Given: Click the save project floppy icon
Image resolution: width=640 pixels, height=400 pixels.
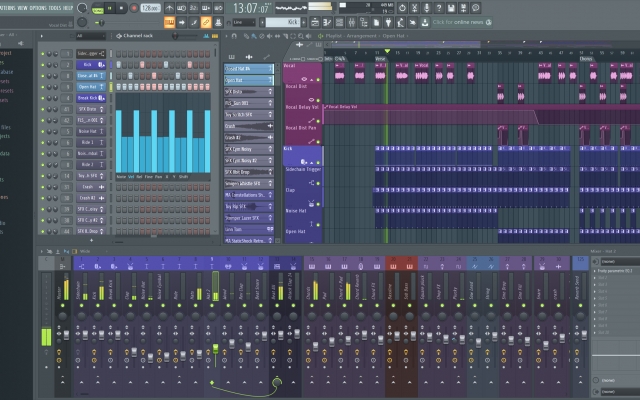Looking at the screenshot, I should coord(451,8).
